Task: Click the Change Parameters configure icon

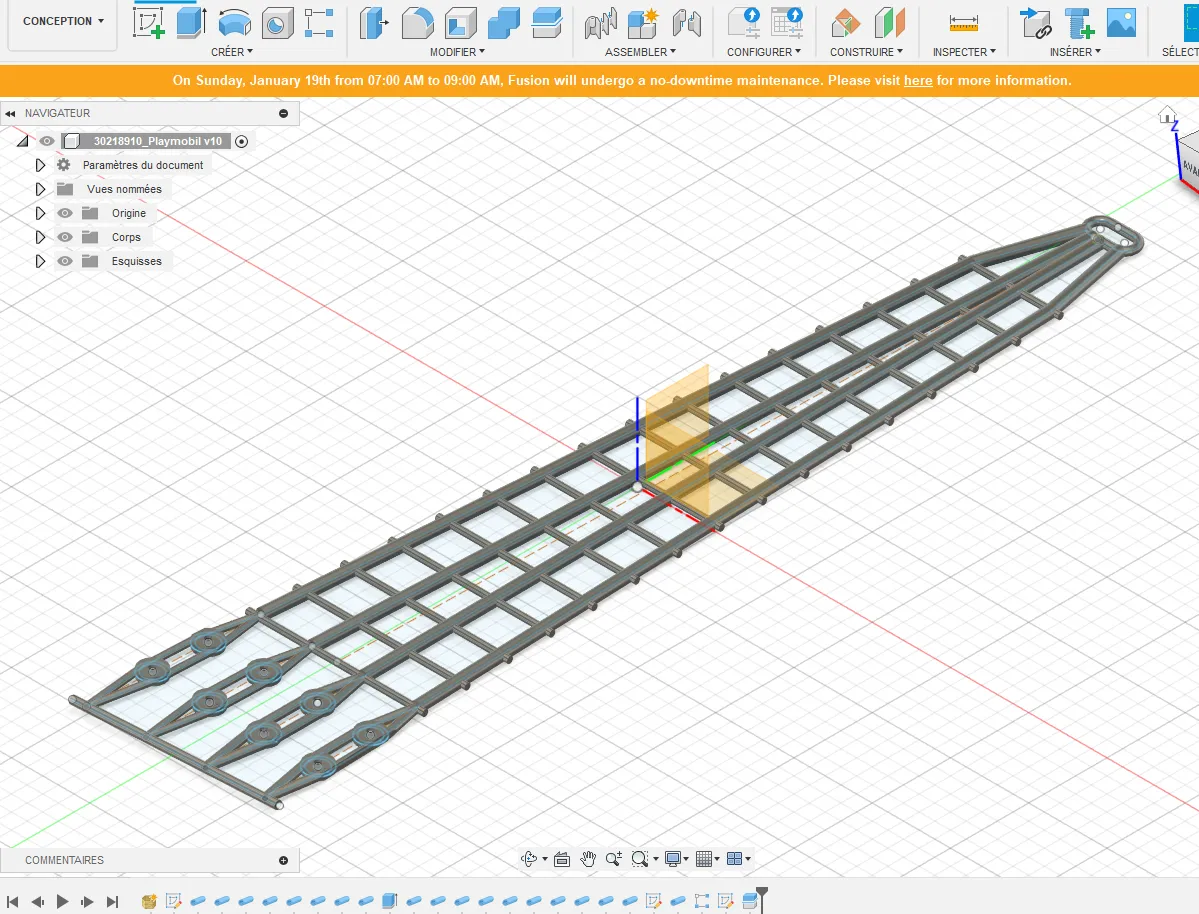Action: point(744,23)
